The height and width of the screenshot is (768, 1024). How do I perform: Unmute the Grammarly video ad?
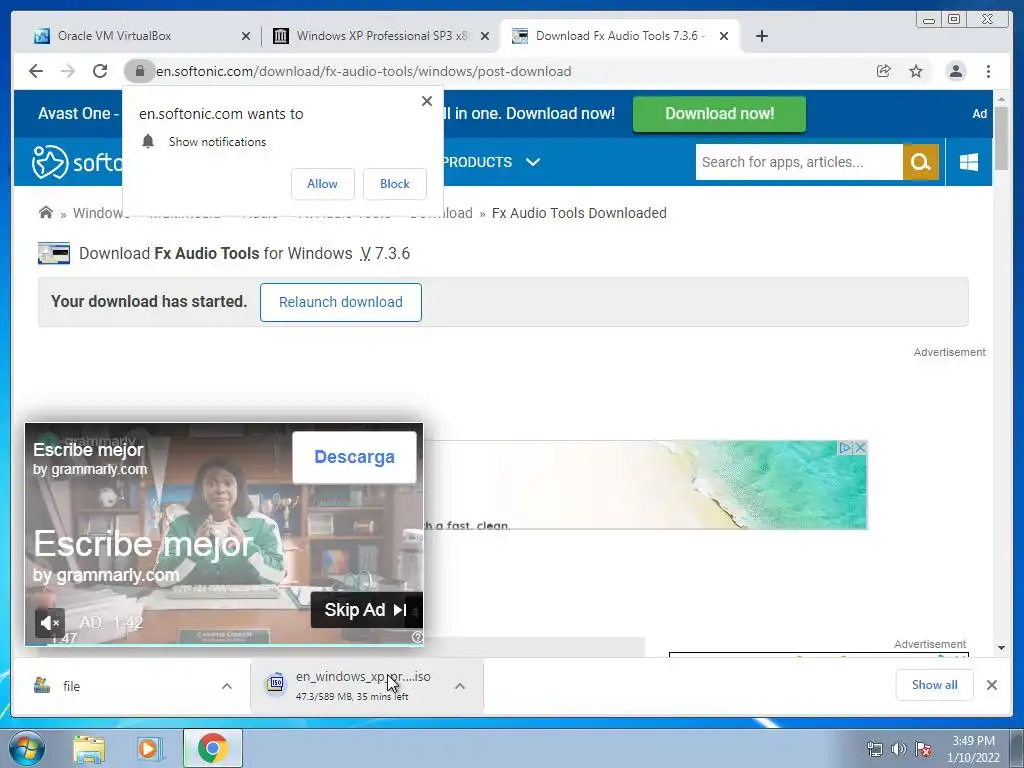click(50, 623)
